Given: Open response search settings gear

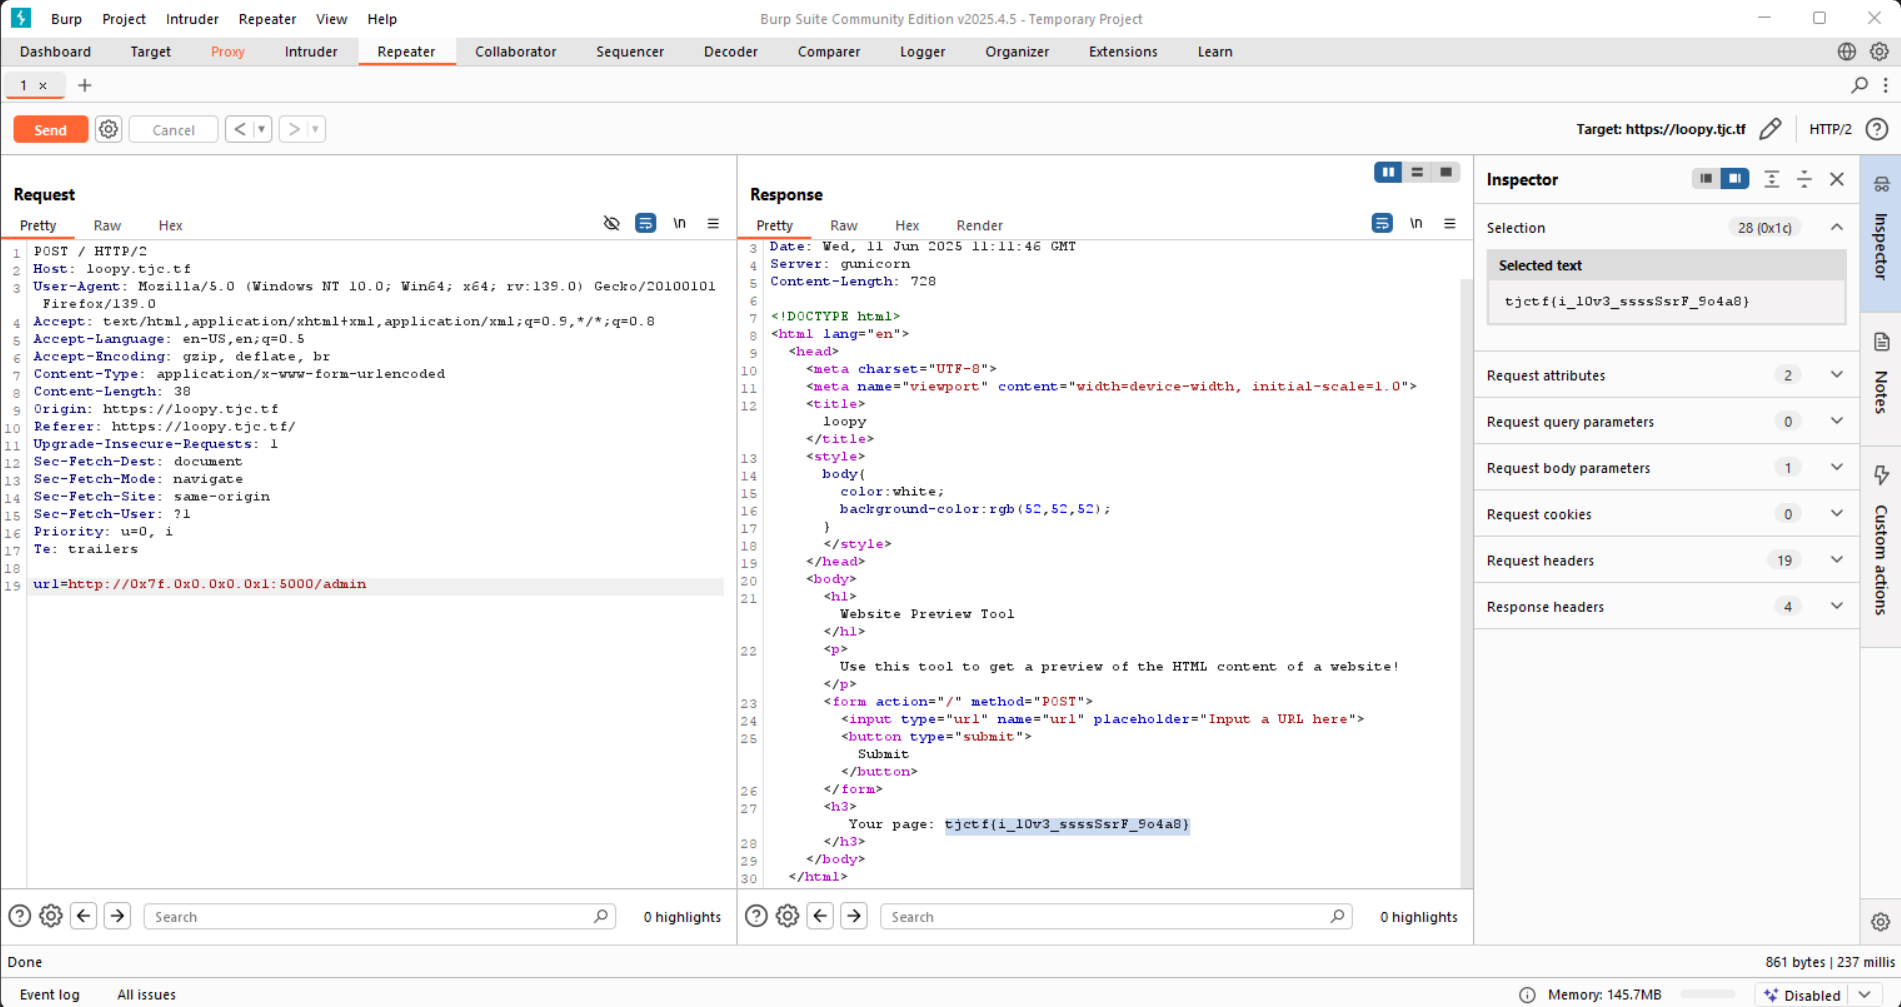Looking at the screenshot, I should pyautogui.click(x=787, y=916).
